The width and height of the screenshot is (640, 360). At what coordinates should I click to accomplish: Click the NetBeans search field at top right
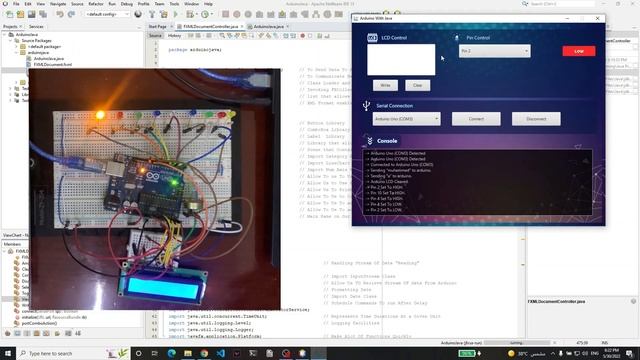pos(561,4)
